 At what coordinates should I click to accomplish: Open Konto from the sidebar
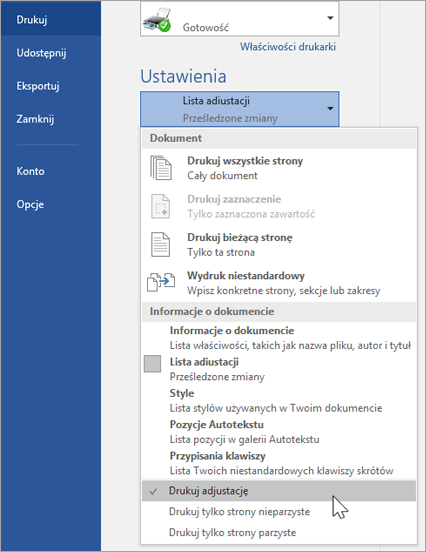coord(30,171)
